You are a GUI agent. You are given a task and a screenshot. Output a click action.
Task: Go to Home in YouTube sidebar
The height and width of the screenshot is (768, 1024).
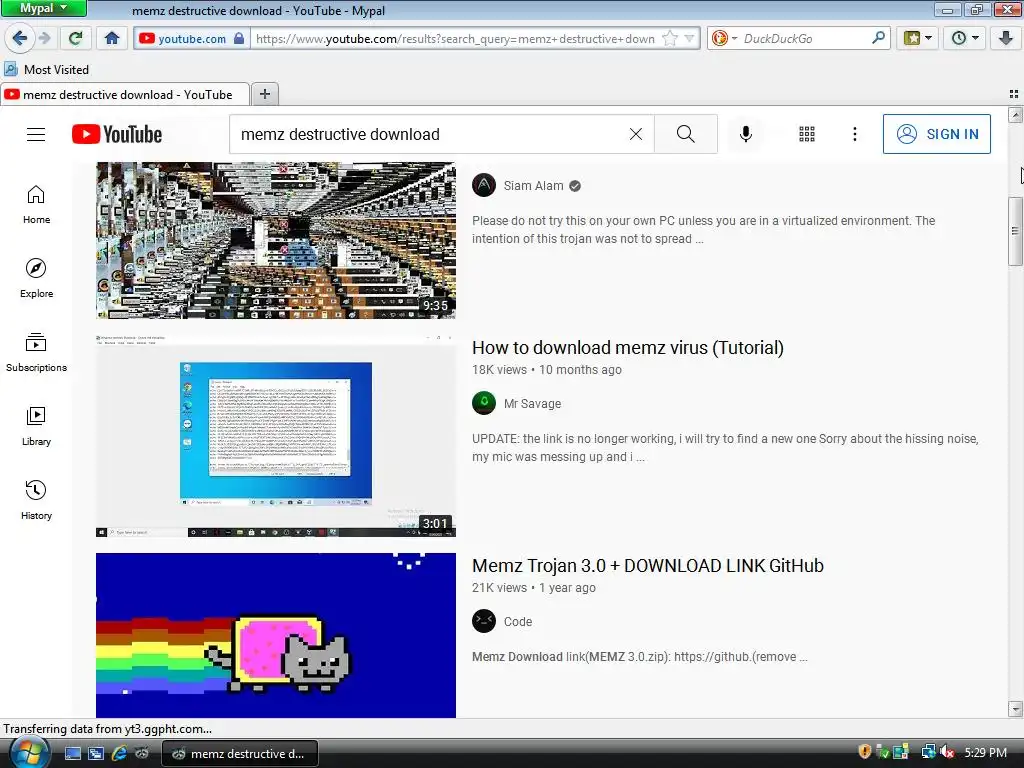pyautogui.click(x=36, y=204)
